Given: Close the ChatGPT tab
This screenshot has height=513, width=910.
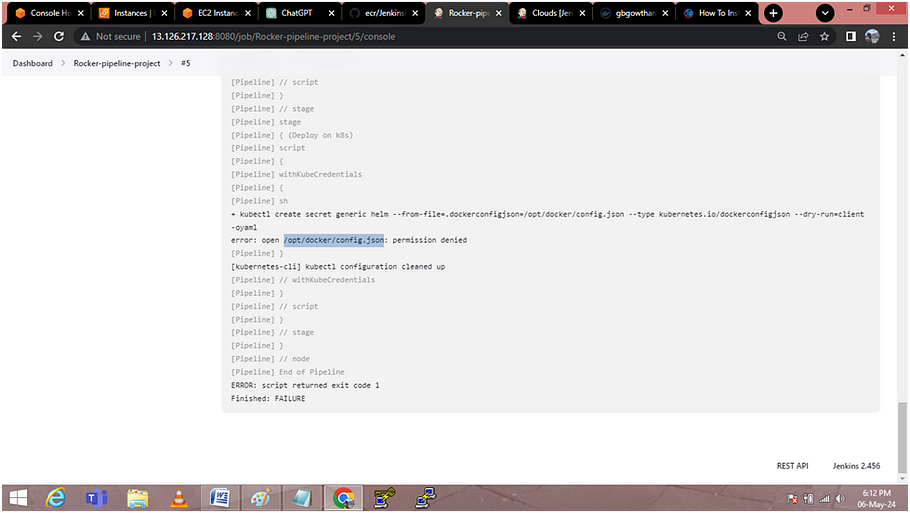Looking at the screenshot, I should point(331,13).
